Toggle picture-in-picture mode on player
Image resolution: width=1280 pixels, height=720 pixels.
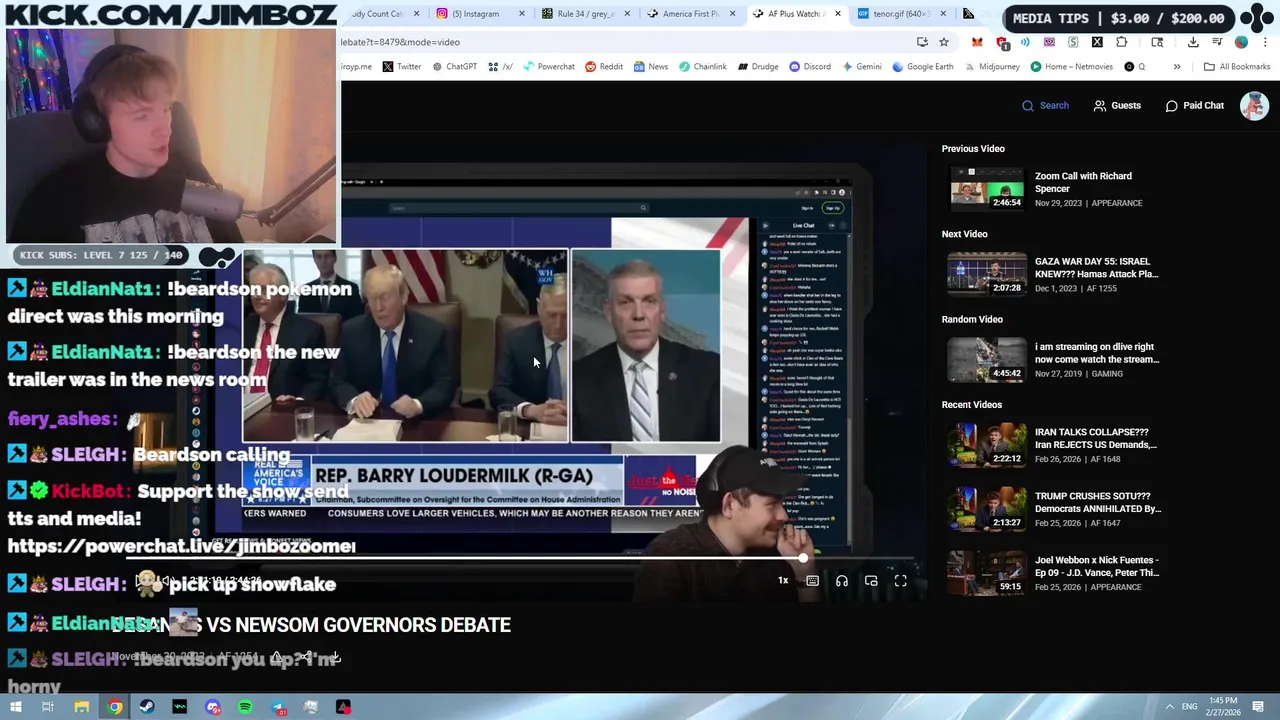point(871,581)
